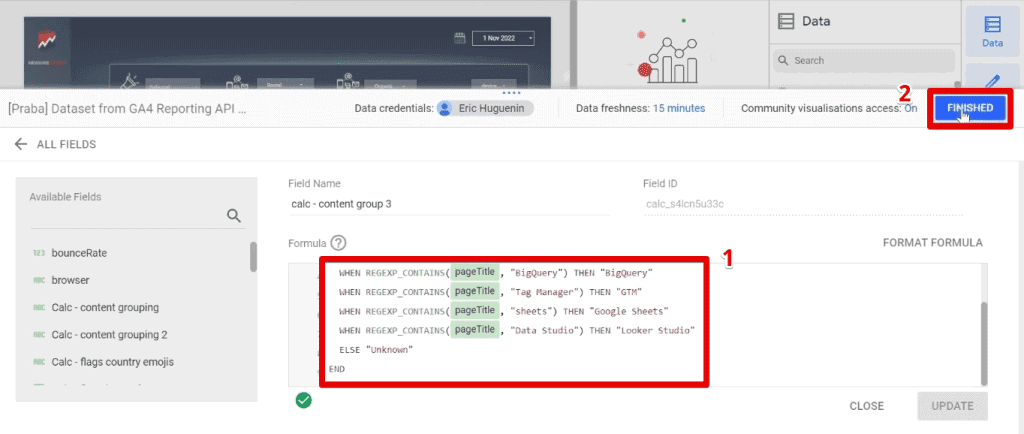Click the CLOSE button below formula
Image resolution: width=1024 pixels, height=434 pixels.
[x=867, y=406]
